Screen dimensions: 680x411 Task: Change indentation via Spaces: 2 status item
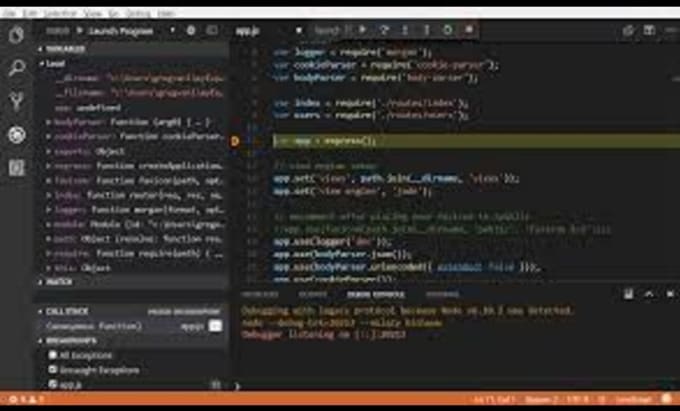coord(540,399)
